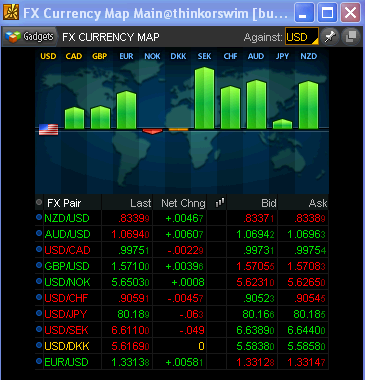Click the CHF label above the map

230,56
